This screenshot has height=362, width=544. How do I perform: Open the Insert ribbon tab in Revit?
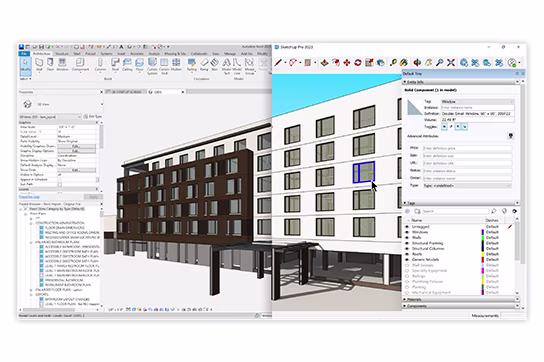pyautogui.click(x=121, y=54)
